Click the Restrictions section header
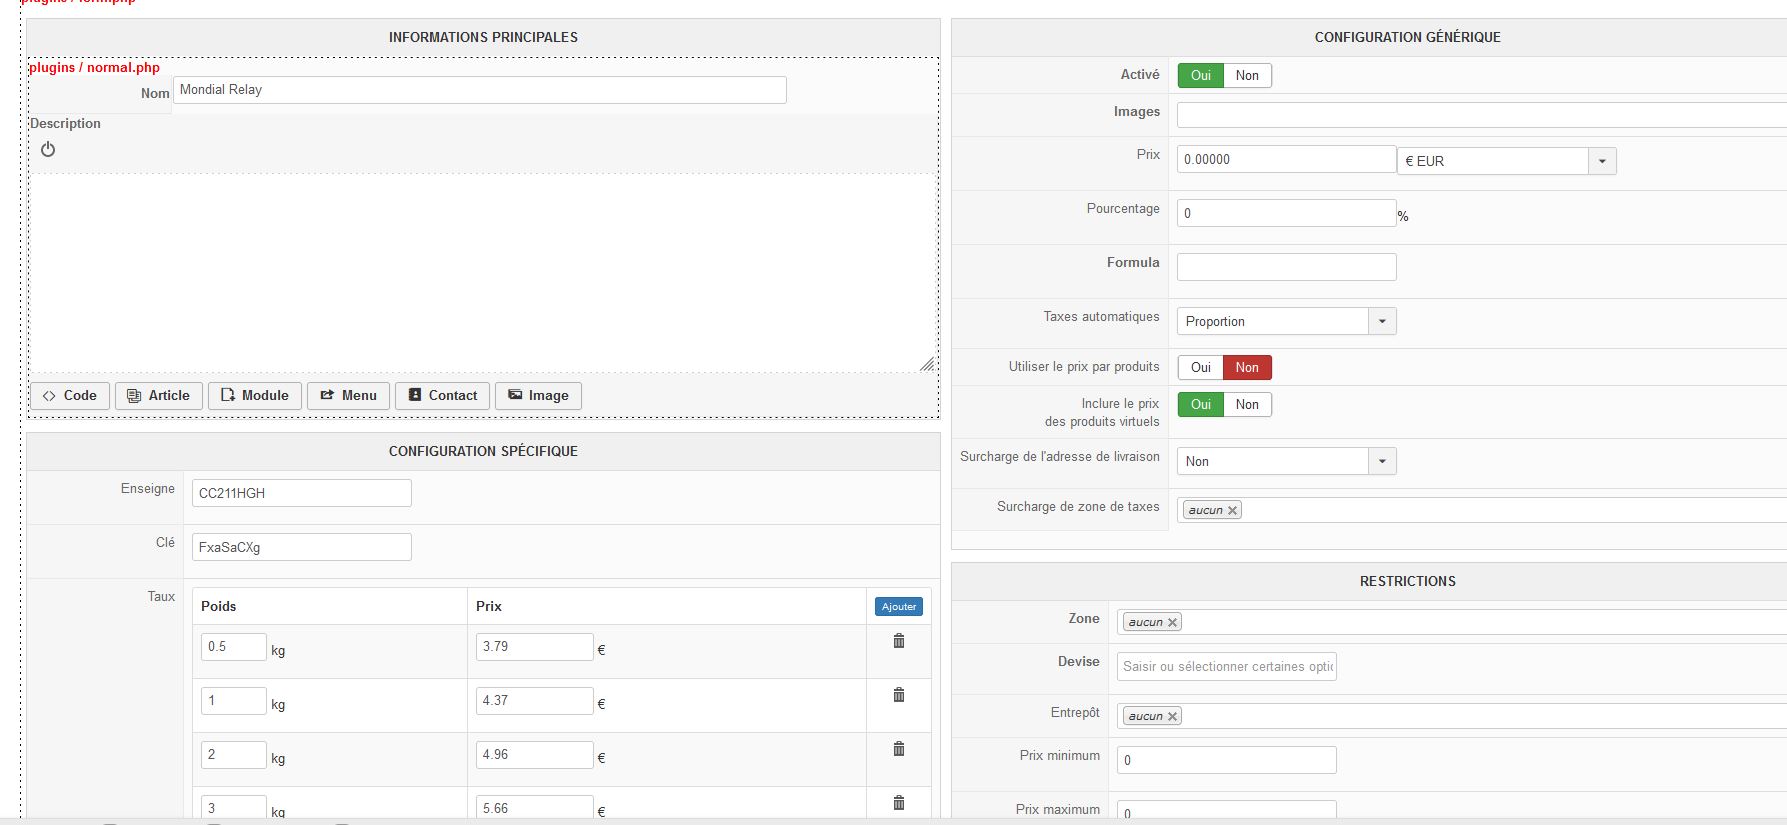This screenshot has height=825, width=1787. [1407, 581]
